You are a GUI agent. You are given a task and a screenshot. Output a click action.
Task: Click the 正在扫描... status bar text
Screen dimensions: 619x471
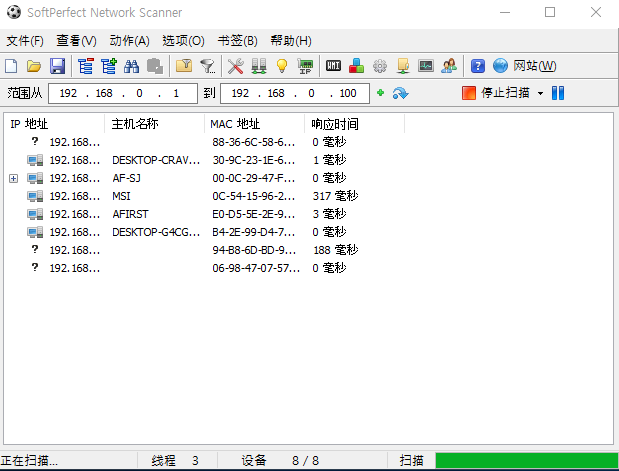[29, 460]
